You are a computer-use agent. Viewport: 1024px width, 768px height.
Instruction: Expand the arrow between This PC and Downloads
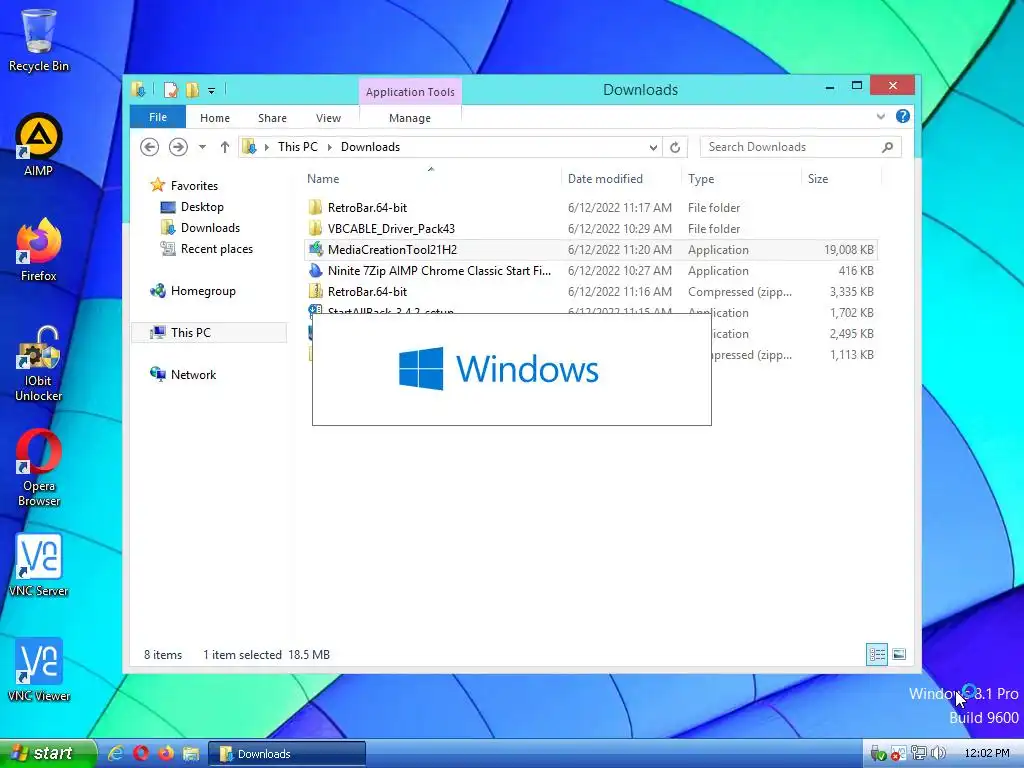[329, 148]
